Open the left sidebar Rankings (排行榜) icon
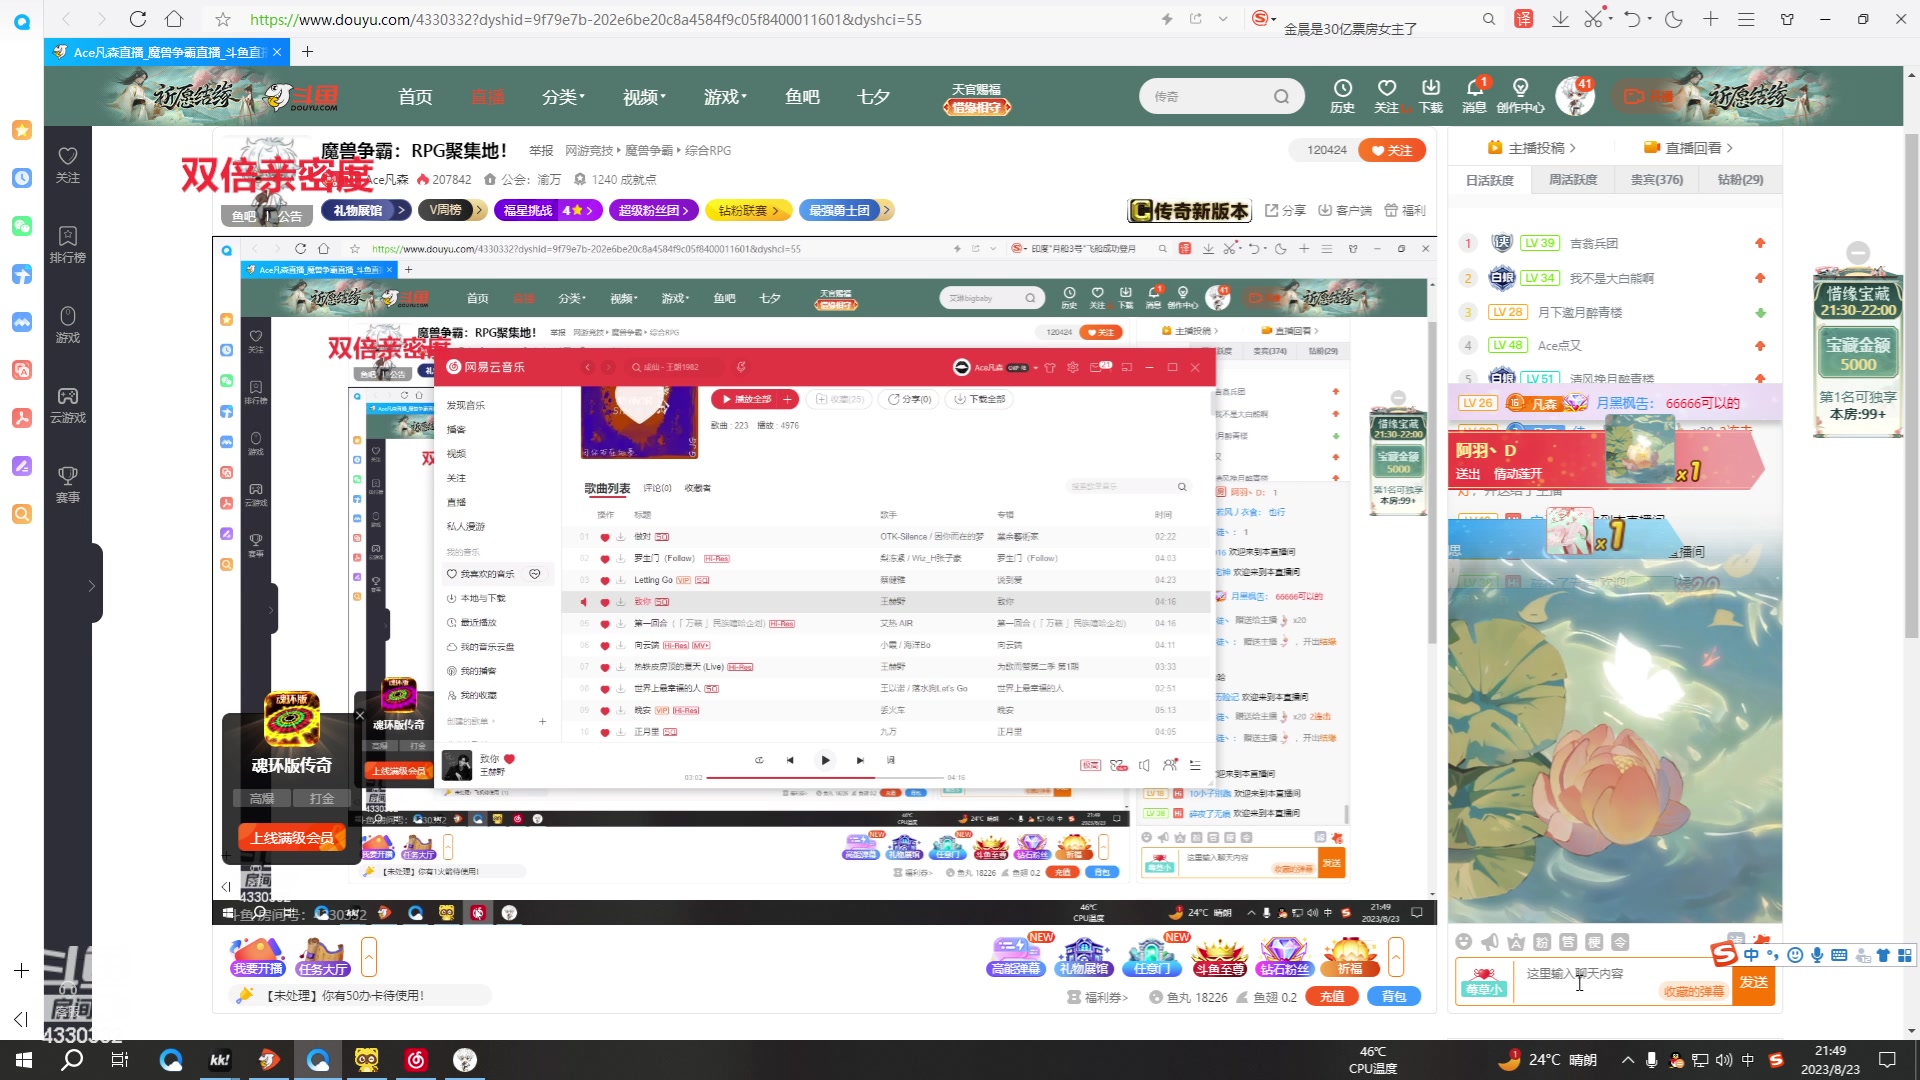Image resolution: width=1920 pixels, height=1080 pixels. coord(68,244)
